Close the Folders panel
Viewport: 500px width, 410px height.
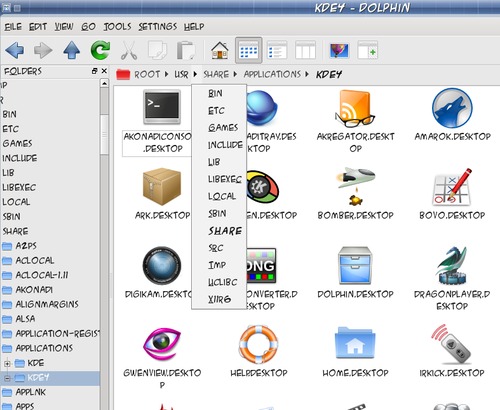(x=104, y=71)
